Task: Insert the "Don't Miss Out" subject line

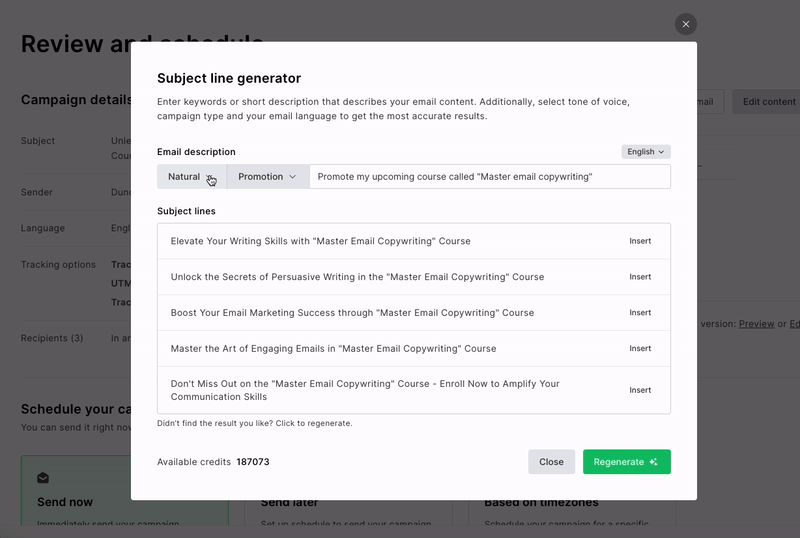Action: pos(640,390)
